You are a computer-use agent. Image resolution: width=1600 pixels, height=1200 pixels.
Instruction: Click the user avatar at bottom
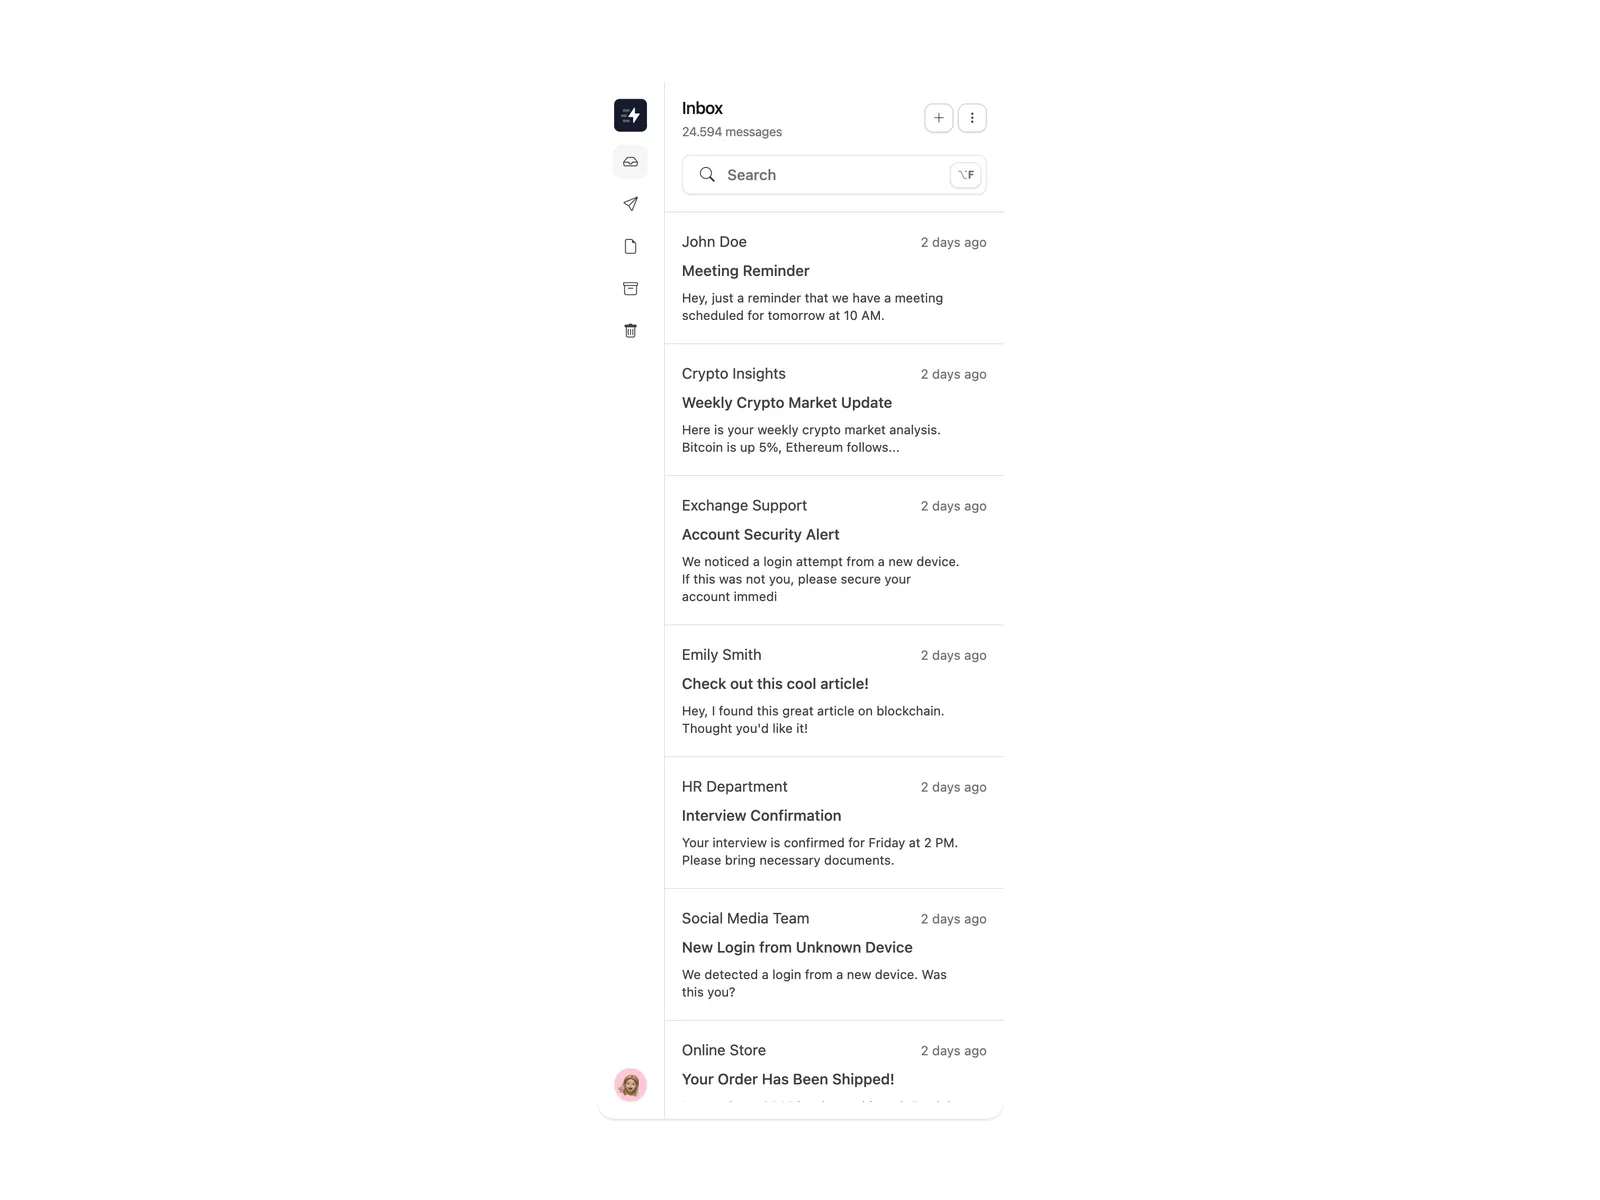click(x=630, y=1085)
